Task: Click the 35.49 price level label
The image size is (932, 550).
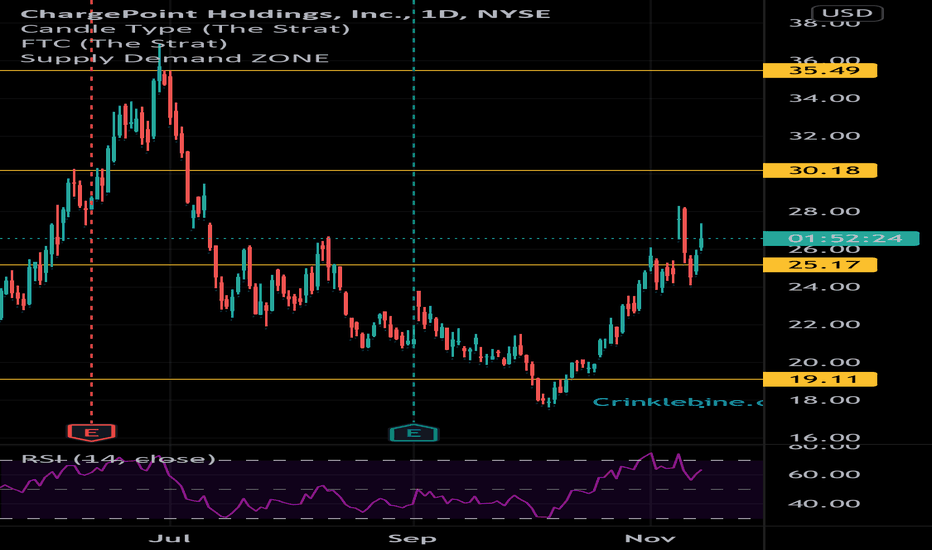Action: click(820, 70)
